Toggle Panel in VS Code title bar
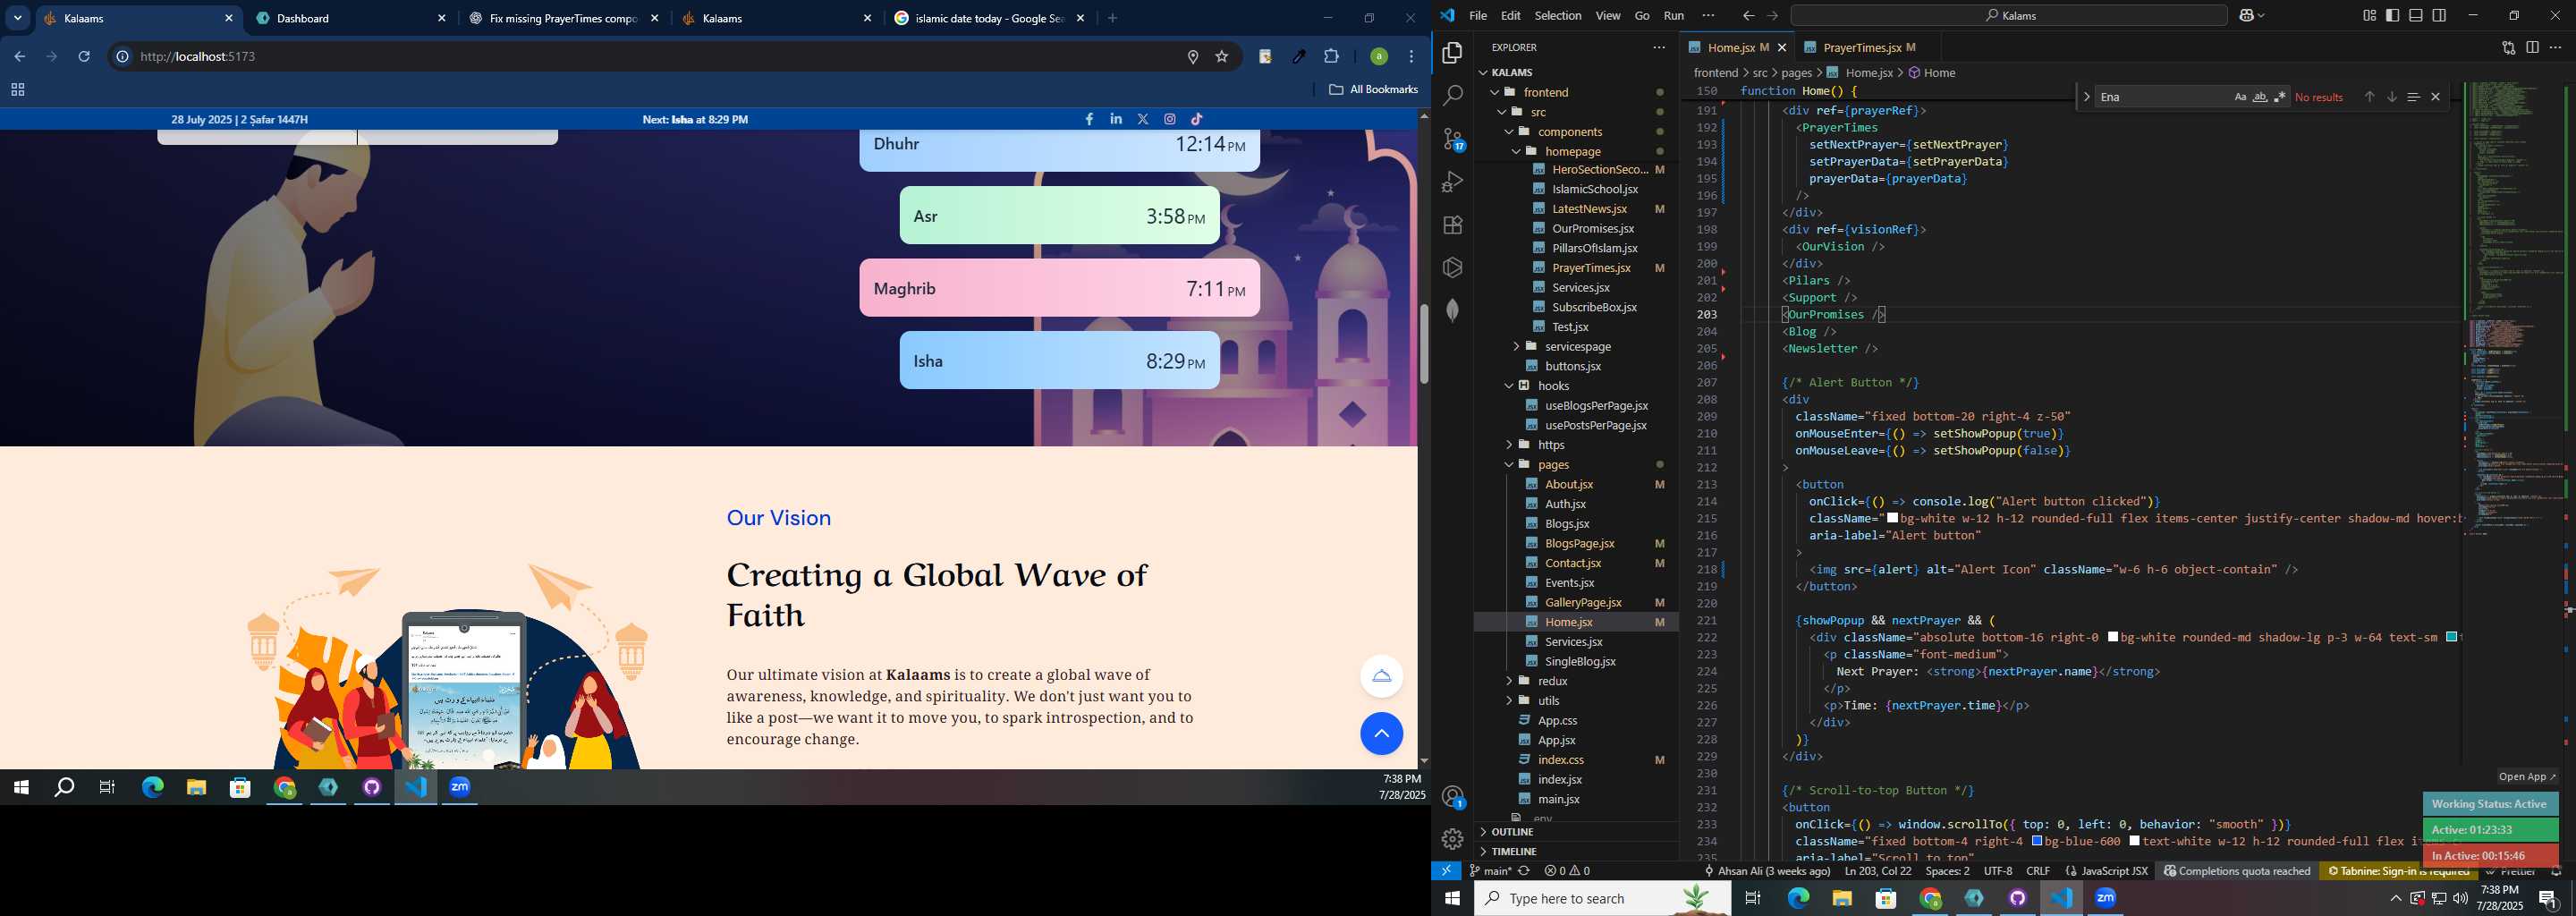Screen dimensions: 2576x916 (x=2415, y=15)
